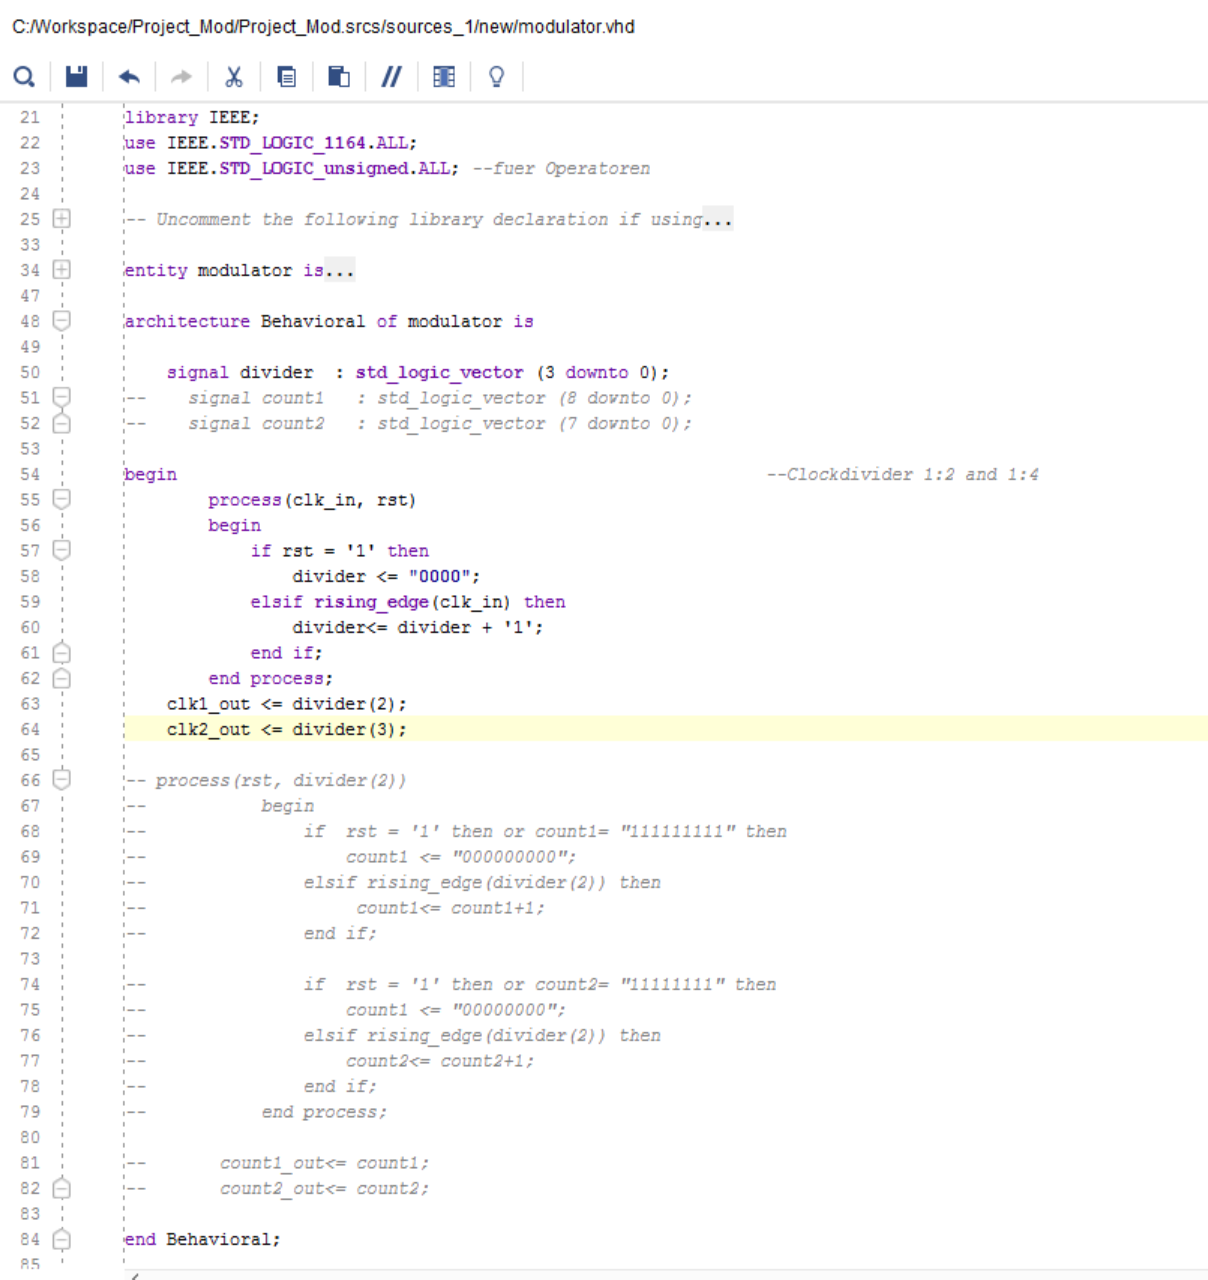Image resolution: width=1208 pixels, height=1280 pixels.
Task: Click the fold end marker at line 62
Action: [61, 679]
